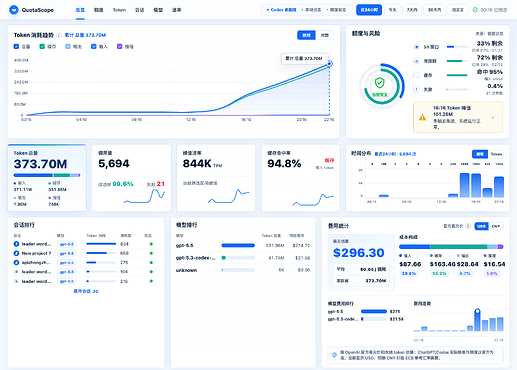The width and height of the screenshot is (517, 370).
Task: Open the info icon beside Token 消耗趋势
Action: point(59,35)
